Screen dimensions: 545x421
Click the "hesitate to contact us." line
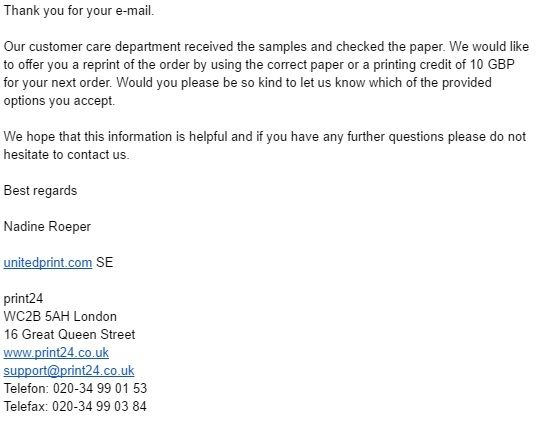66,155
